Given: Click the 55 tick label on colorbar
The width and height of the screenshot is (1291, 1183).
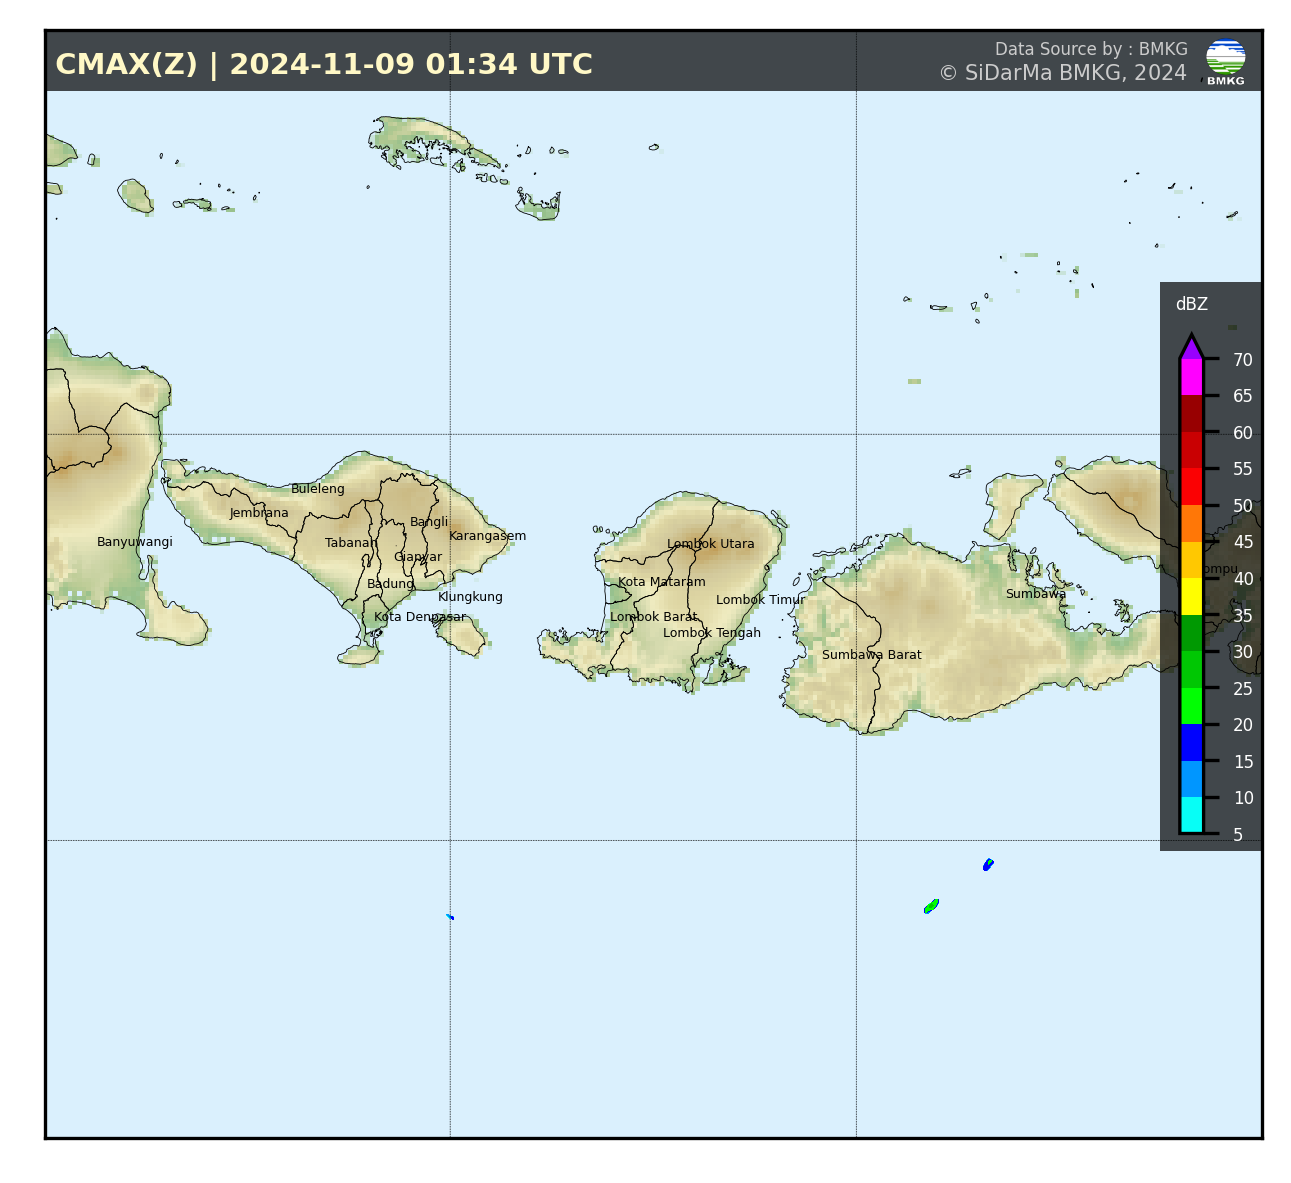Looking at the screenshot, I should 1242,469.
